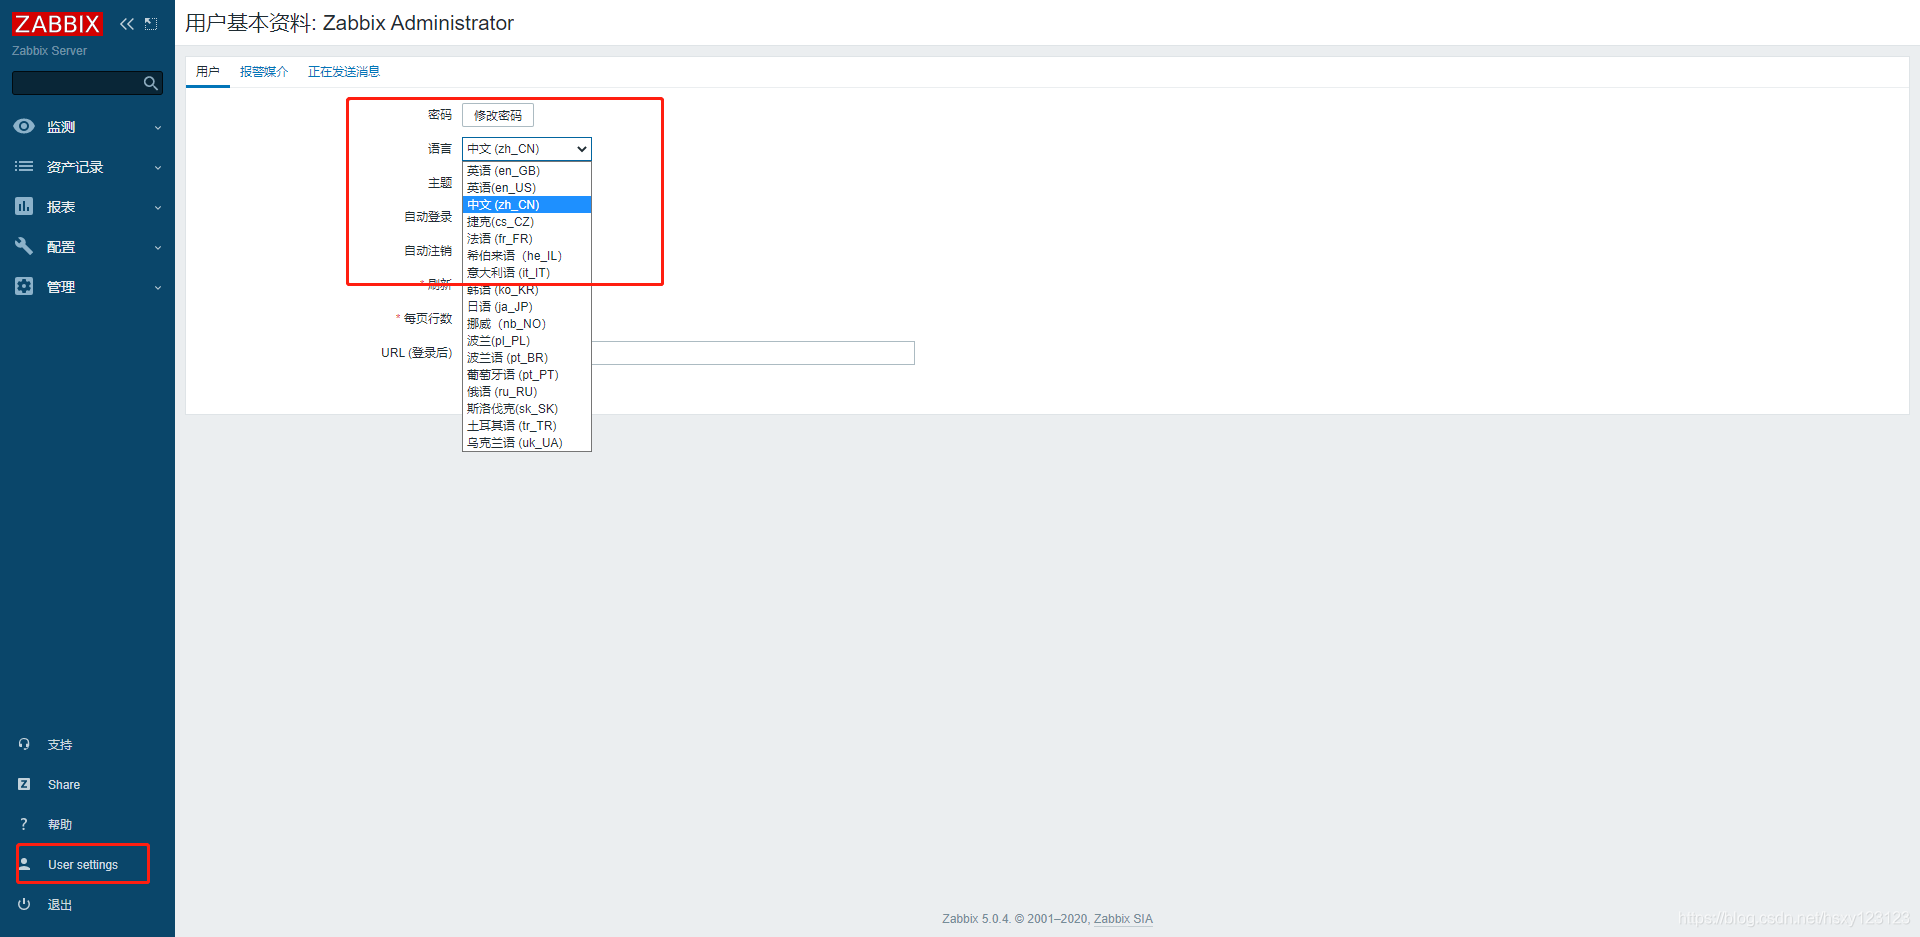Open the 帮助 link

pyautogui.click(x=60, y=825)
